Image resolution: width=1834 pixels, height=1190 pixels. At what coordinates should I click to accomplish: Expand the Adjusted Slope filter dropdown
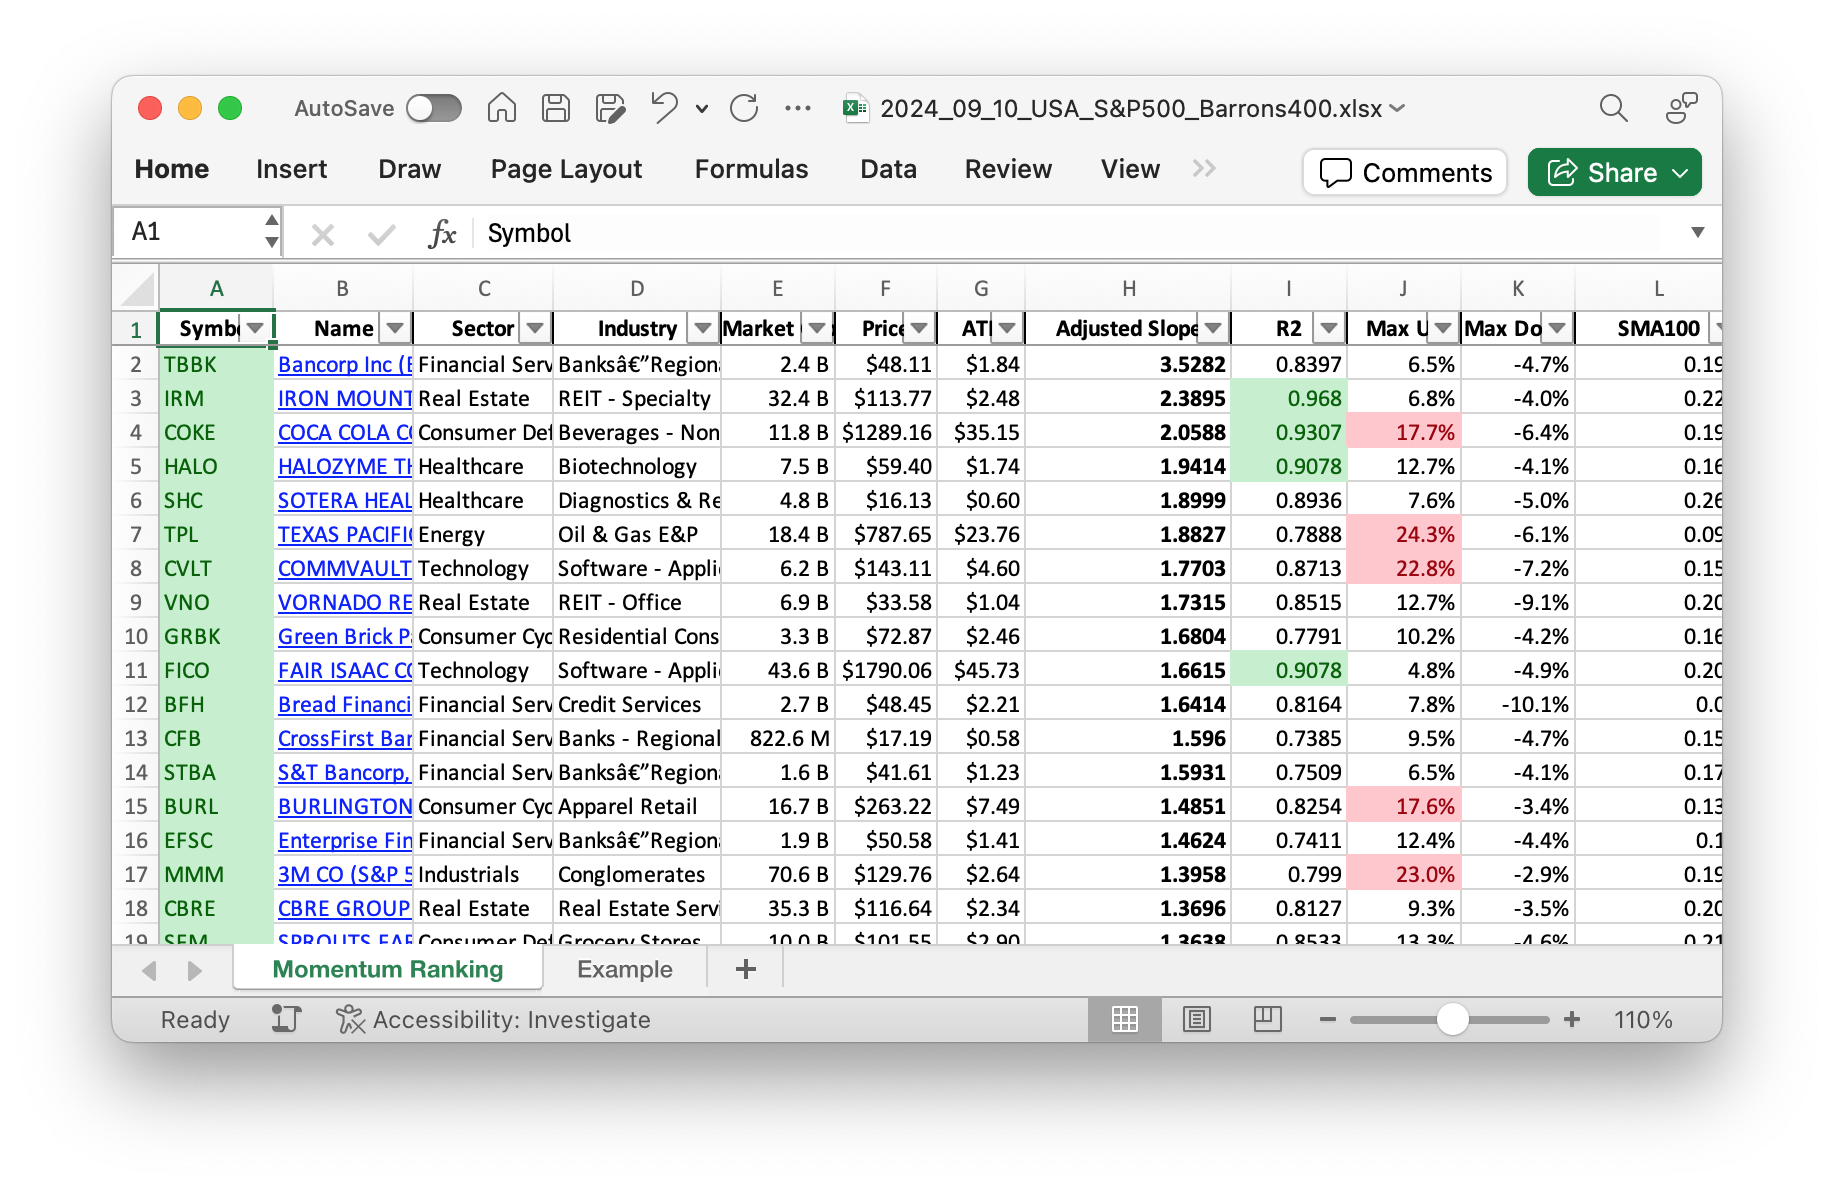1213,328
